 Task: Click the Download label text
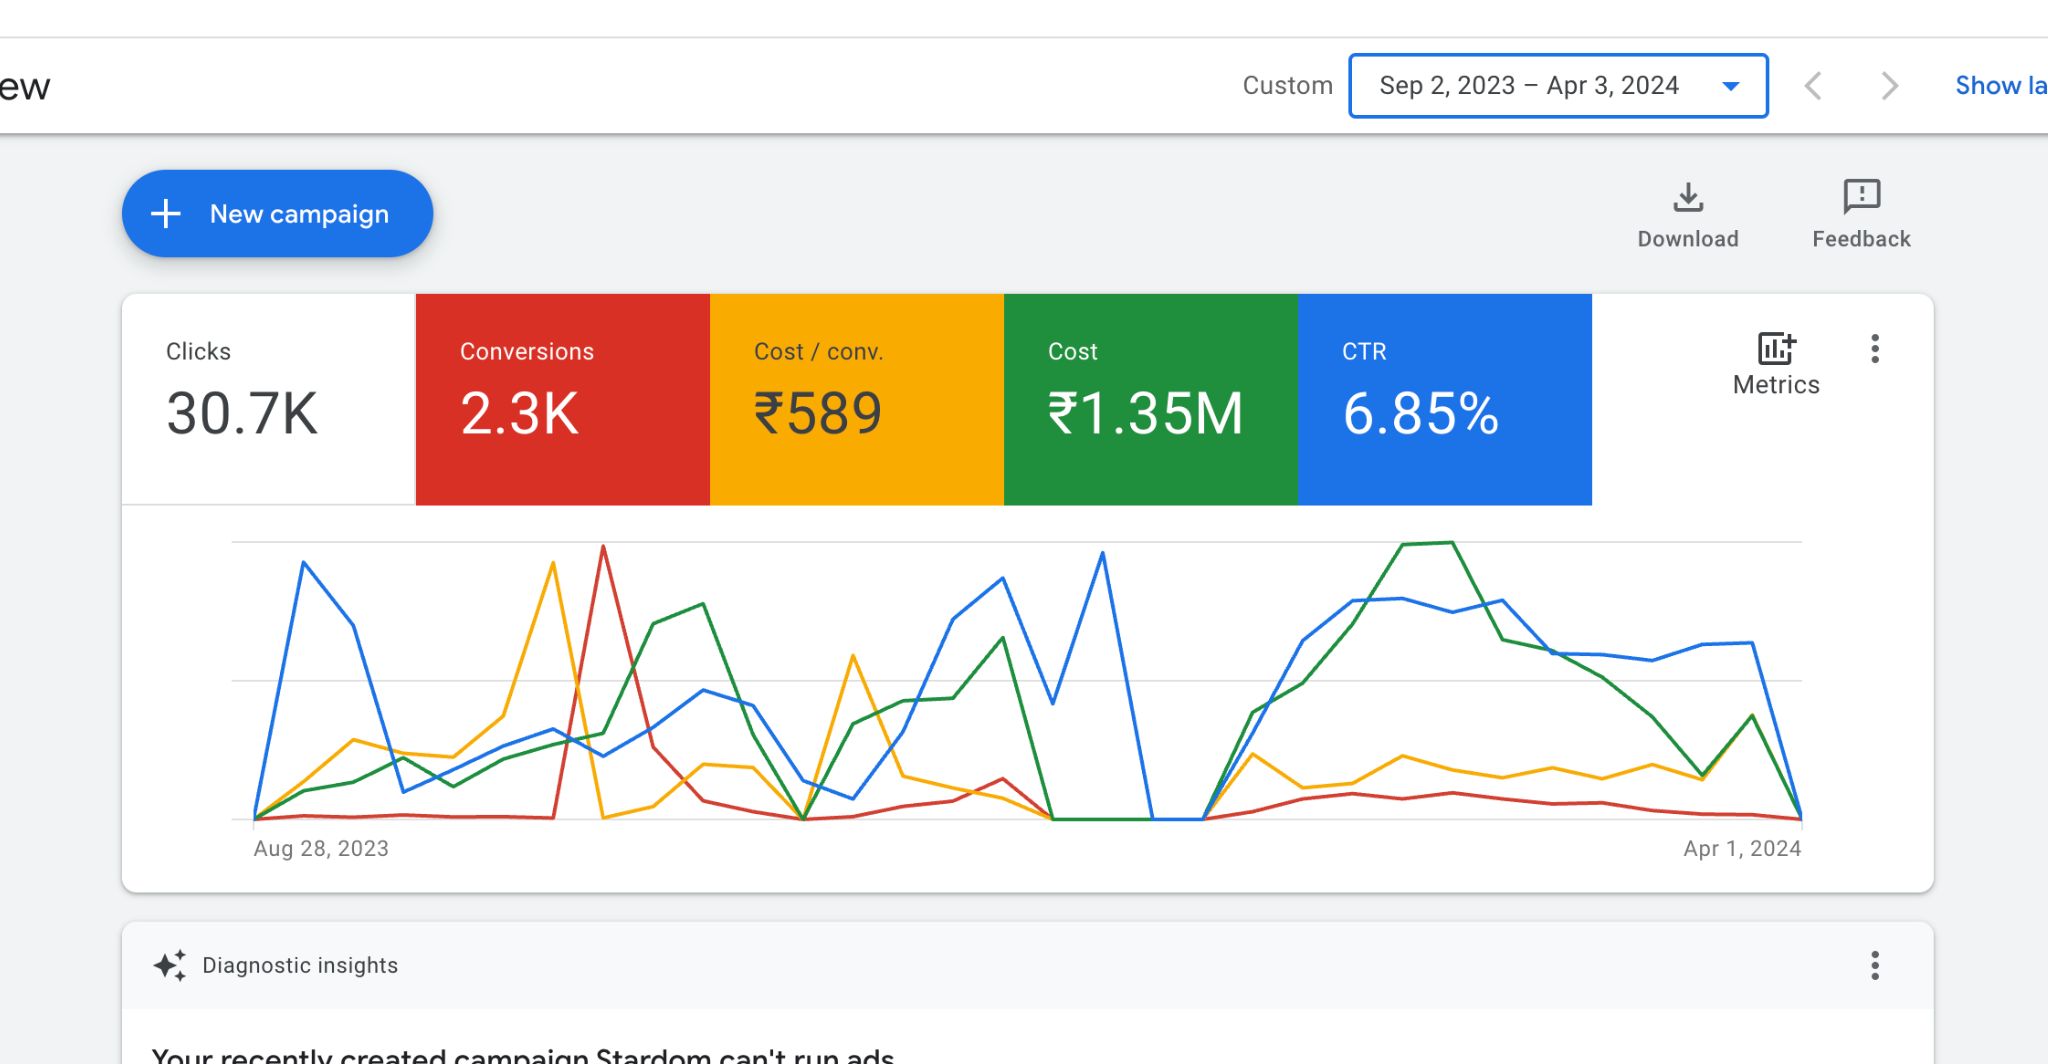[x=1688, y=239]
